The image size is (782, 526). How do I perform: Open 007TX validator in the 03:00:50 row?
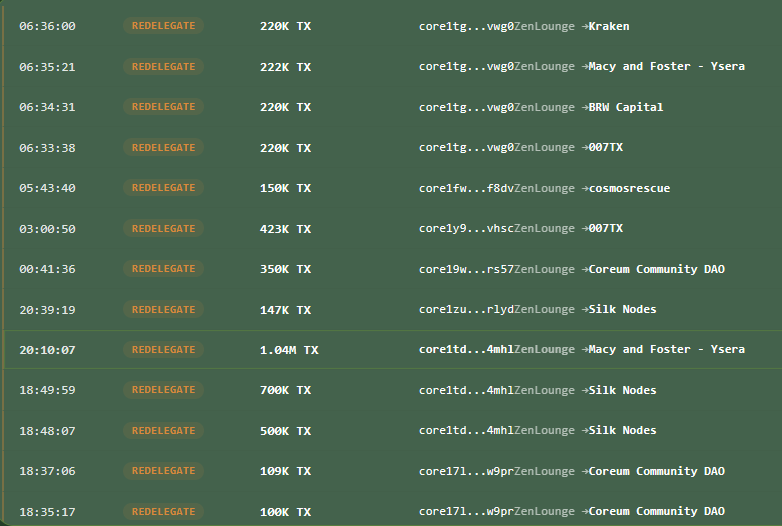pos(606,228)
